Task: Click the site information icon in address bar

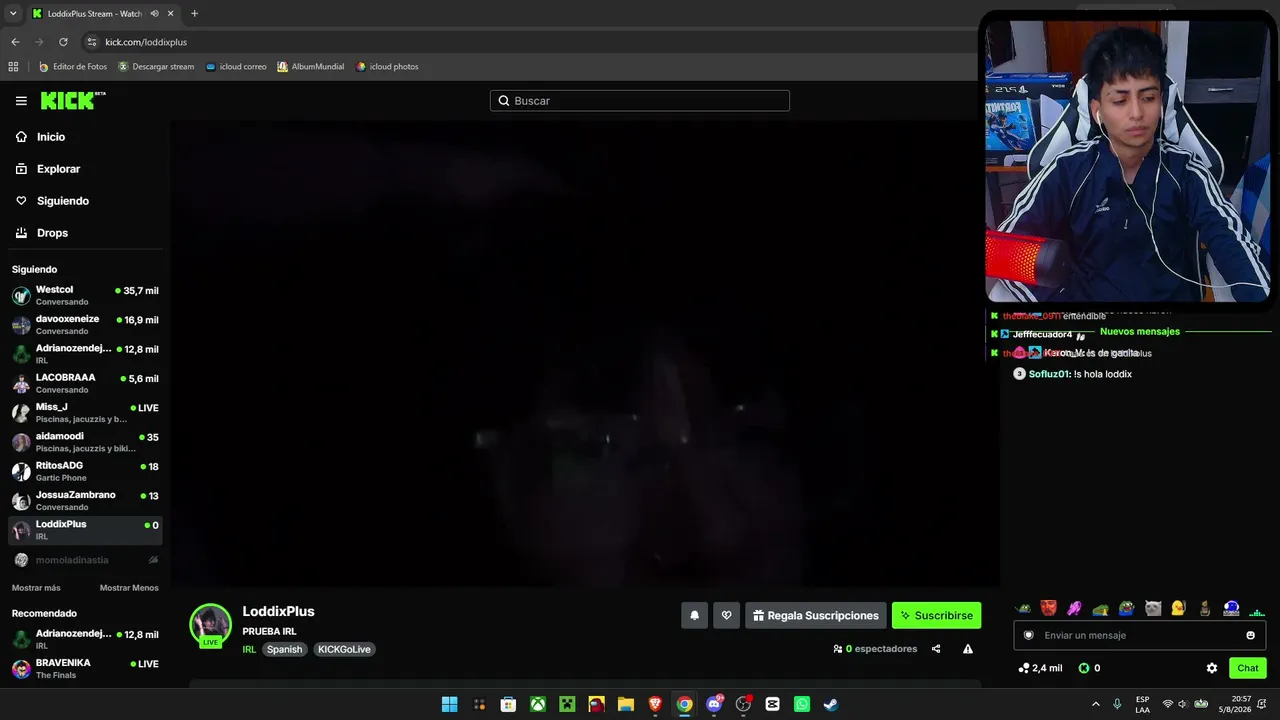Action: 92,42
